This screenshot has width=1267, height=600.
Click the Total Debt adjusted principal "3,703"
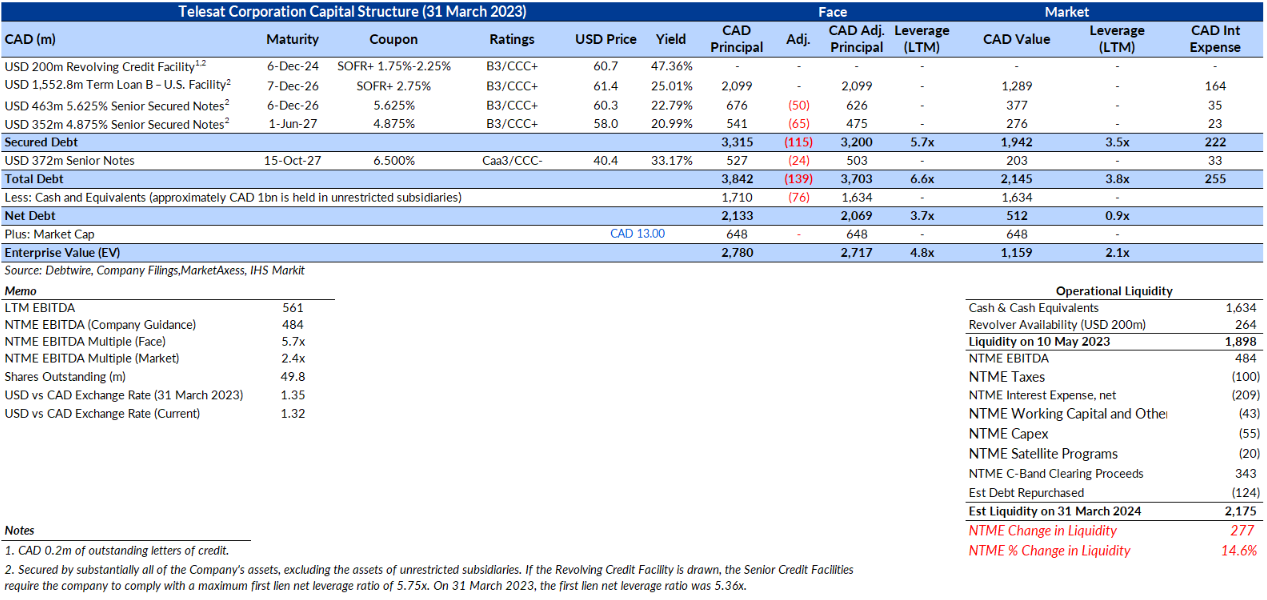(856, 179)
